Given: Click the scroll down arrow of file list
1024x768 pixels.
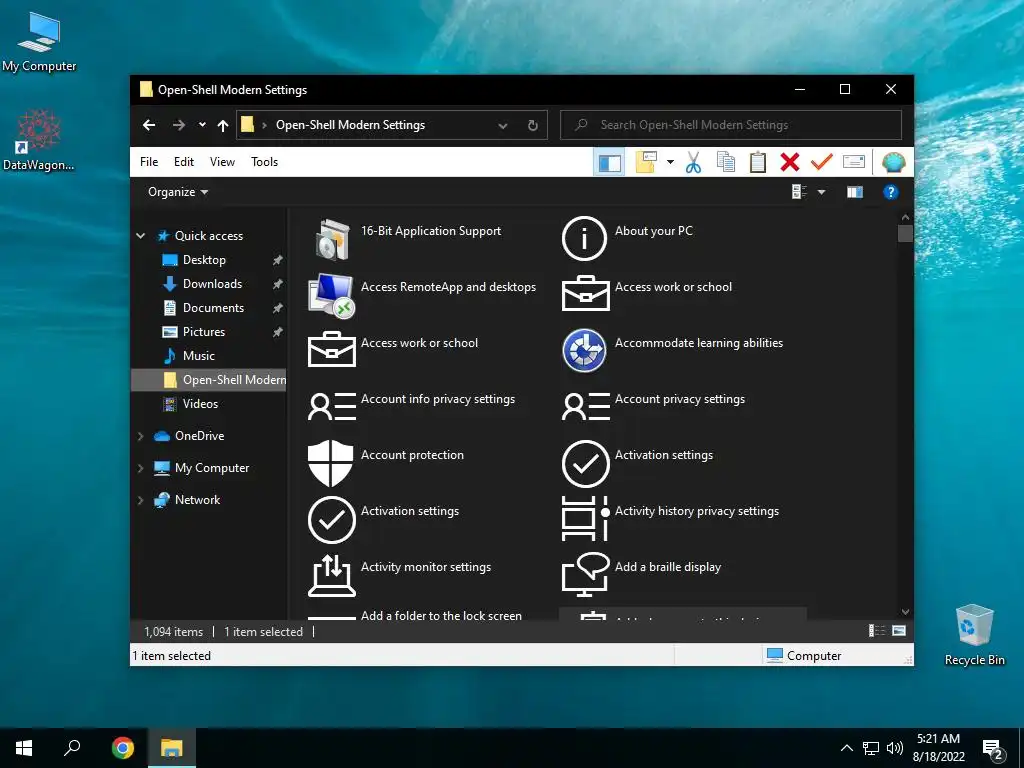Looking at the screenshot, I should [x=905, y=612].
